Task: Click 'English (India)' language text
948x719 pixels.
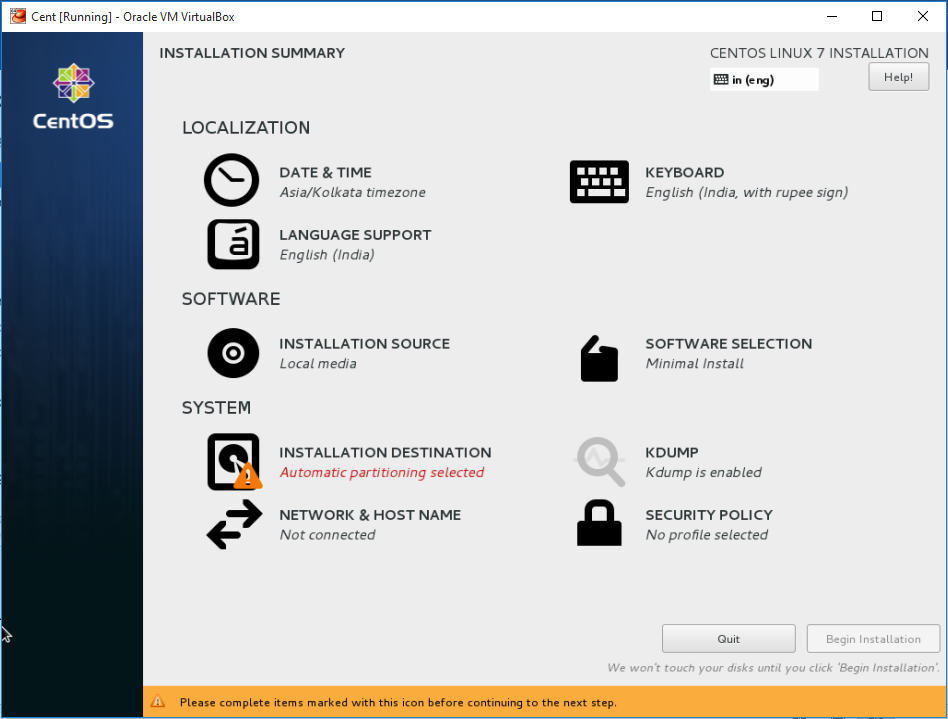Action: pyautogui.click(x=327, y=255)
